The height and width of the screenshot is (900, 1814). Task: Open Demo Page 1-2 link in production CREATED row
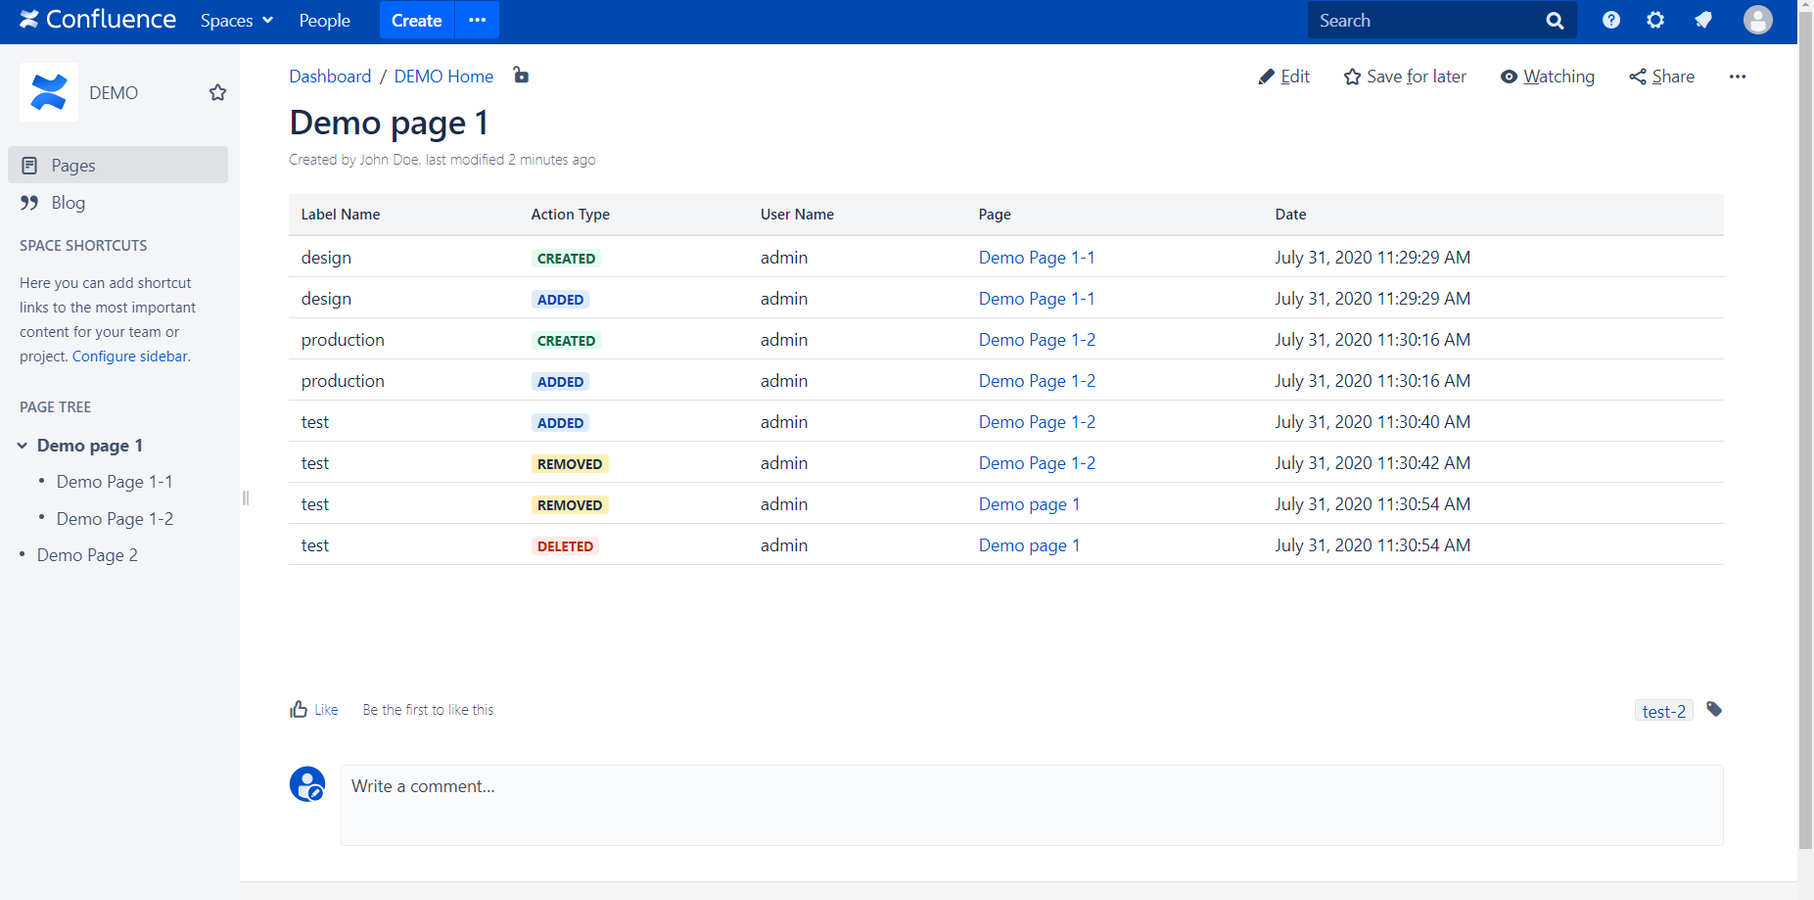1037,340
